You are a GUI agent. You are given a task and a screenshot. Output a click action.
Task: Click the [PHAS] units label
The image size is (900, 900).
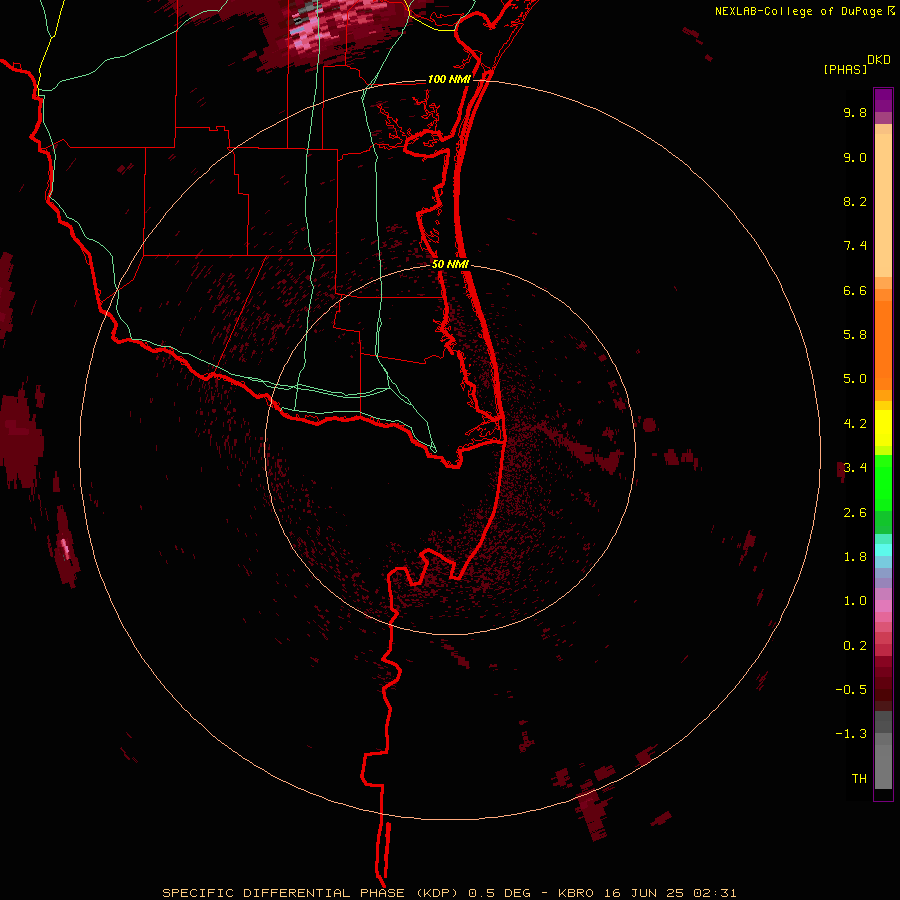click(845, 70)
